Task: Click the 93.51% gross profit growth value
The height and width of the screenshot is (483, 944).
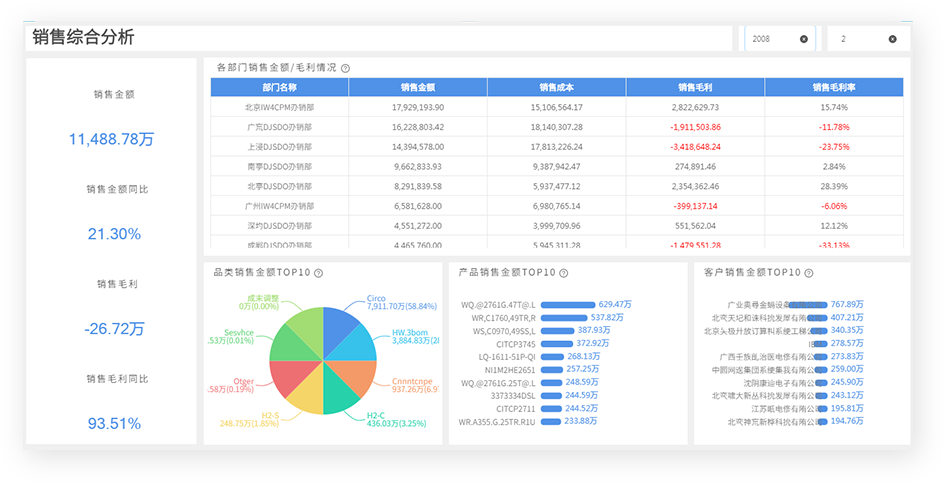Action: point(114,424)
